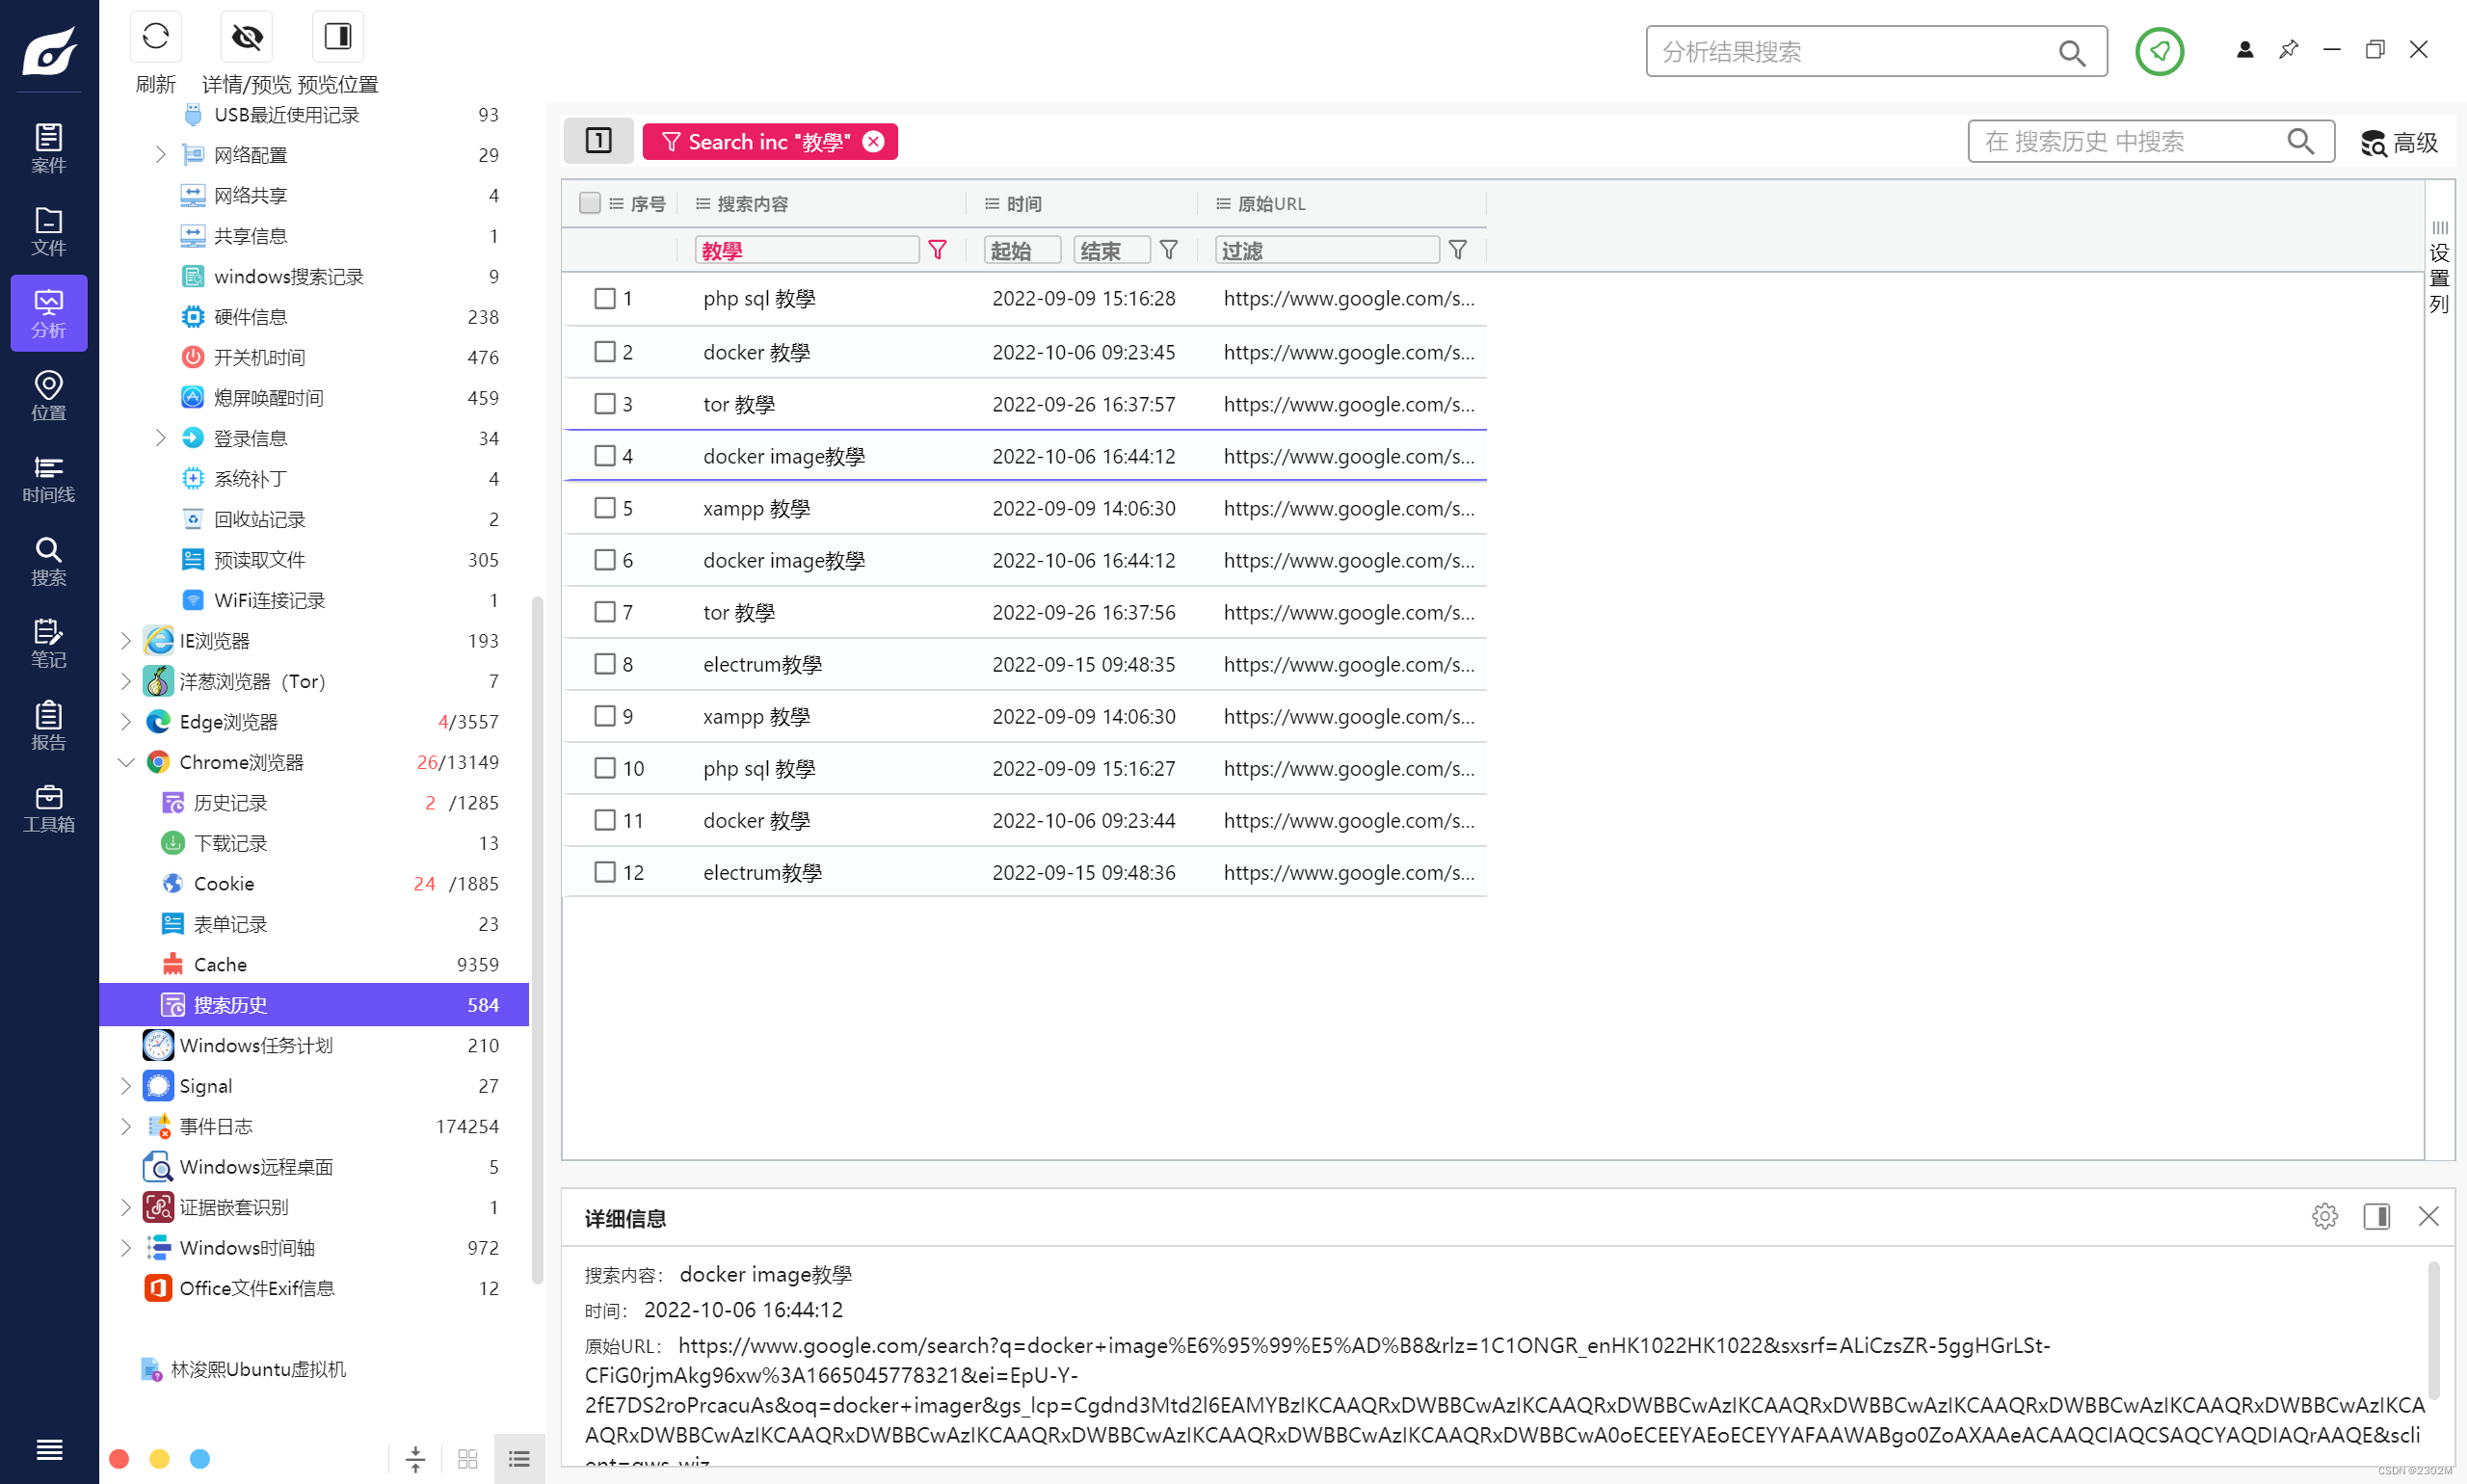Screen dimensions: 2467x1484
Task: Click the red color dot at bottom left
Action: coord(119,1458)
